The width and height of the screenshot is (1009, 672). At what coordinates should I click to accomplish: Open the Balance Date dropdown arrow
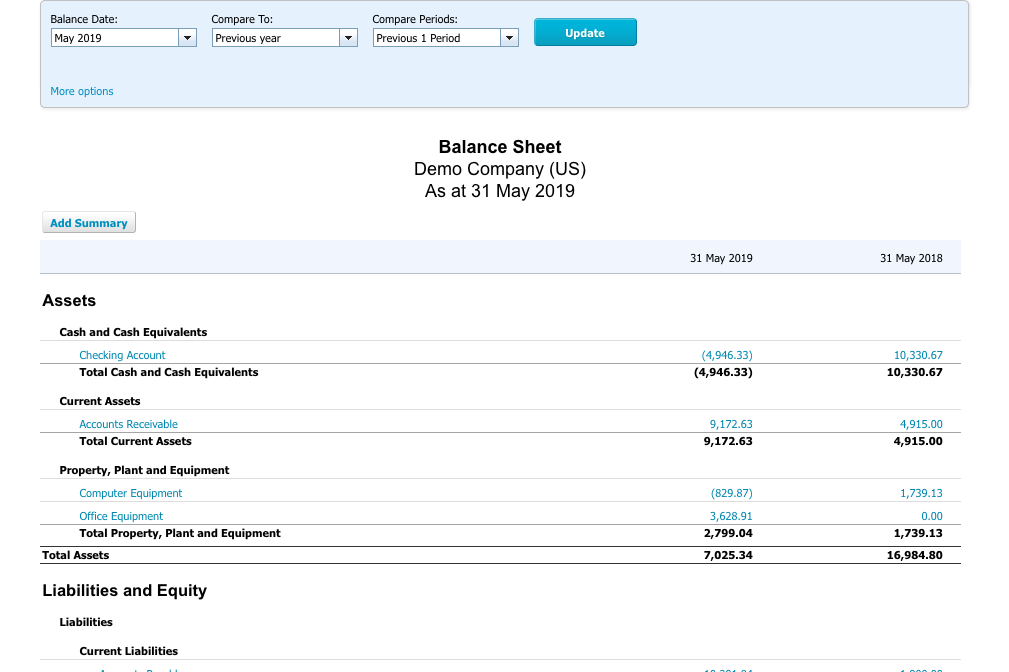point(187,38)
